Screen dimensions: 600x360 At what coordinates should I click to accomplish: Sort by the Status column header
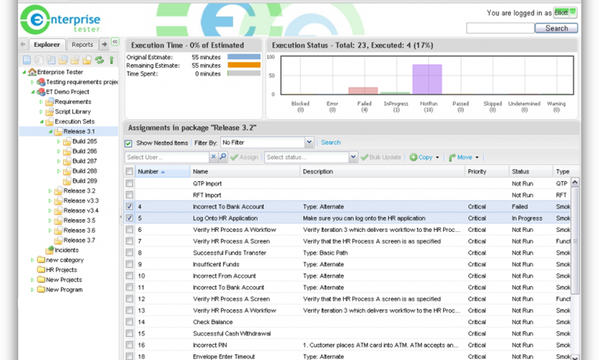pyautogui.click(x=531, y=171)
